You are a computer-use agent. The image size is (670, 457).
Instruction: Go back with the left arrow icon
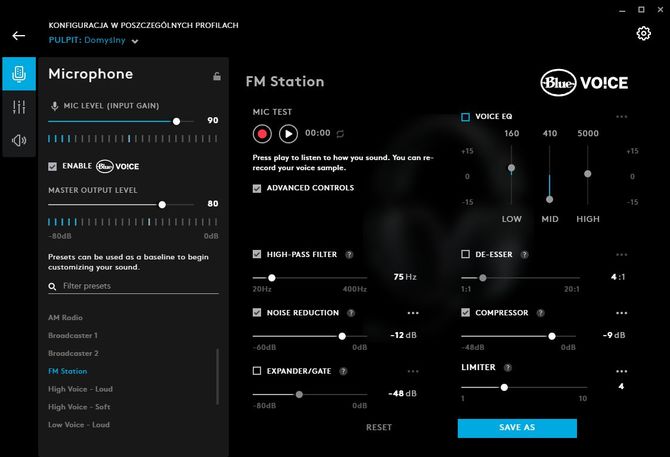(x=18, y=35)
